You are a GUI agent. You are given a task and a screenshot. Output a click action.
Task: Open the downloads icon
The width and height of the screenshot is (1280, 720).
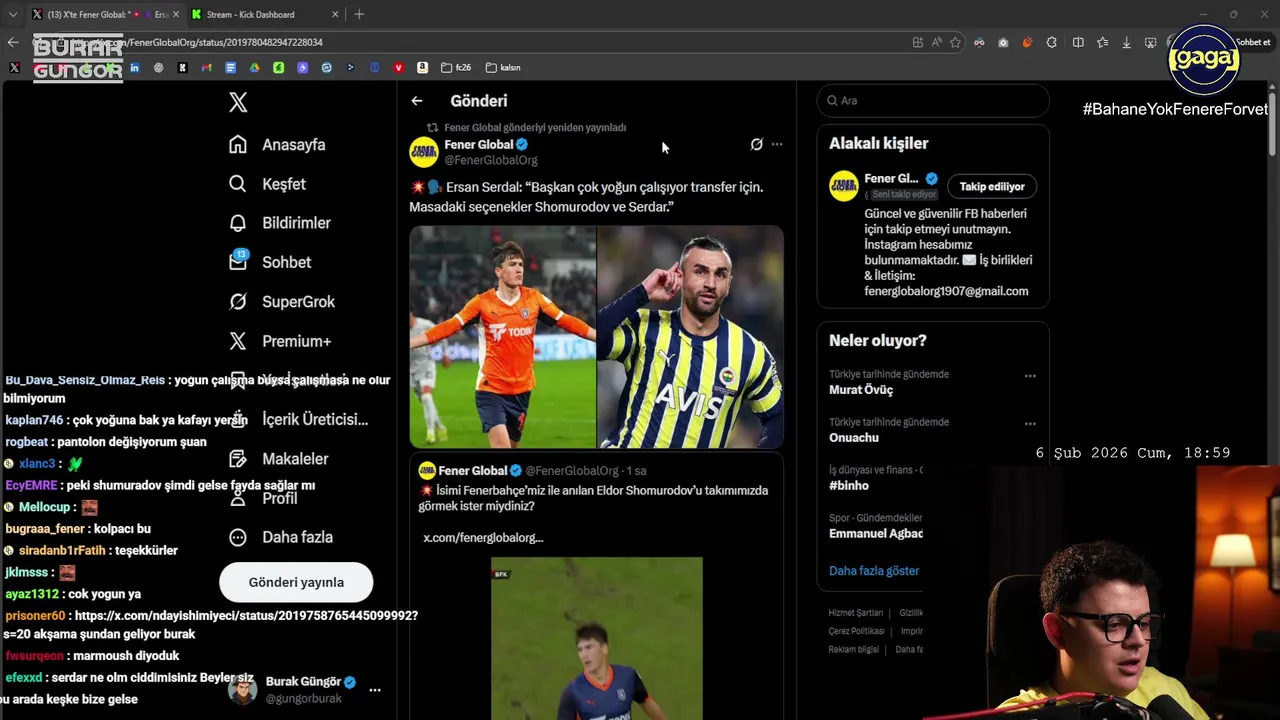pos(1126,42)
